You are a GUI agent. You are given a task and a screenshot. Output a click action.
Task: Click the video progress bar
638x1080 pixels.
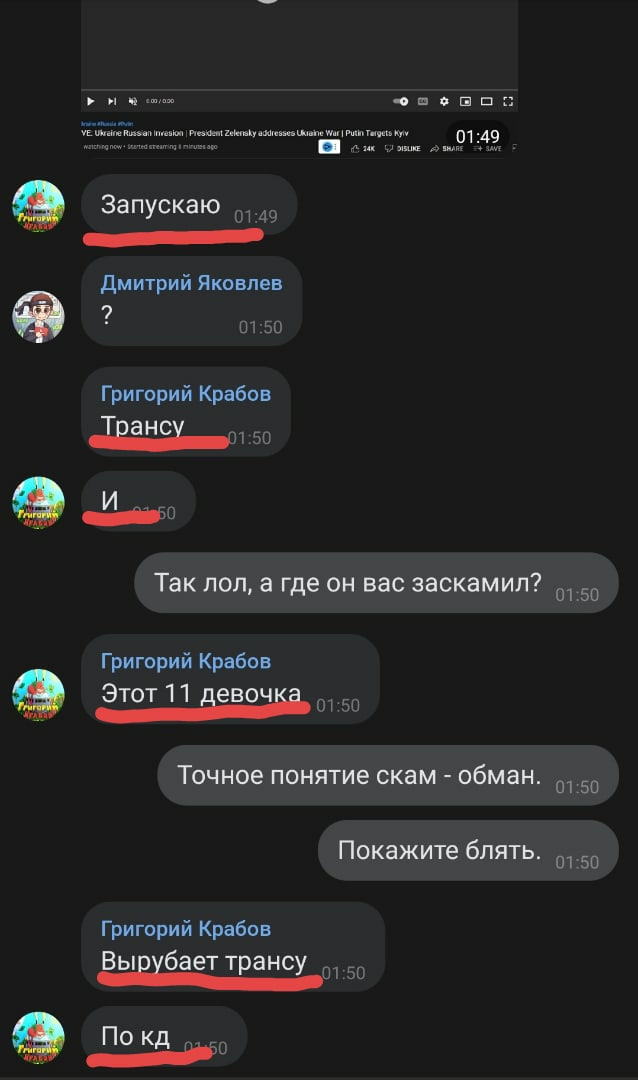pyautogui.click(x=300, y=90)
